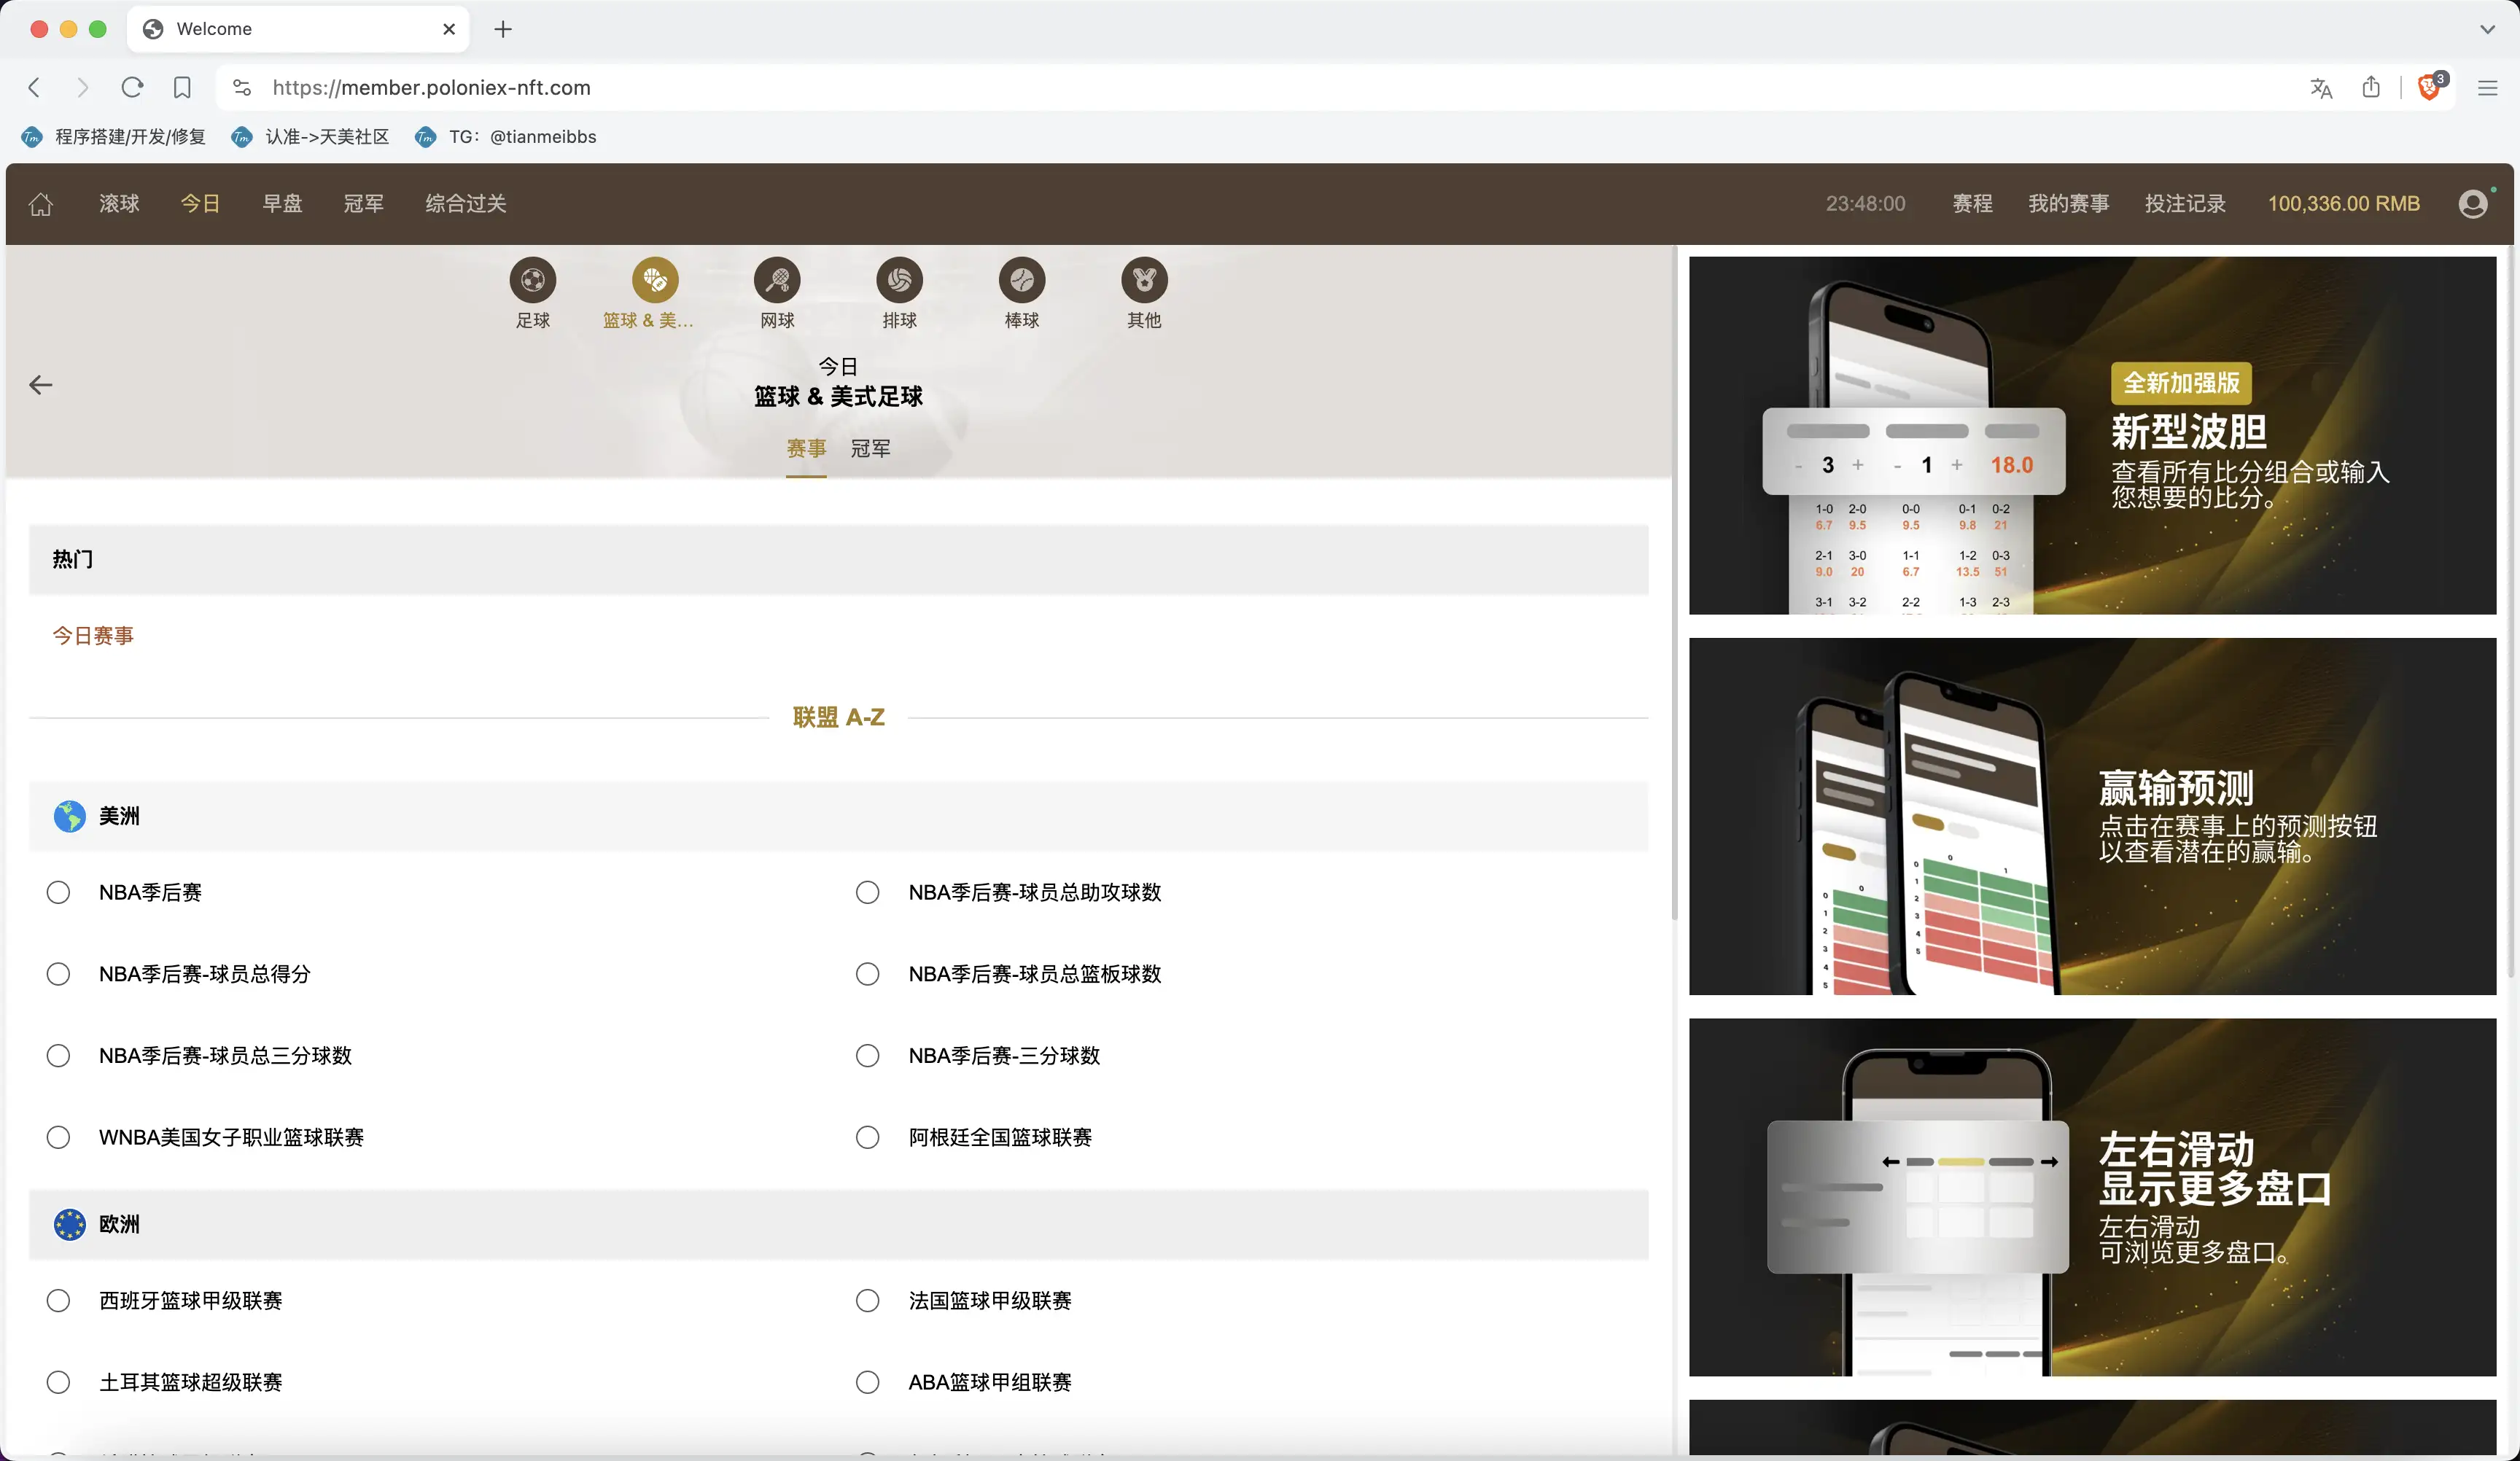Viewport: 2520px width, 1461px height.
Task: Open the site settings icon in address bar
Action: click(242, 88)
